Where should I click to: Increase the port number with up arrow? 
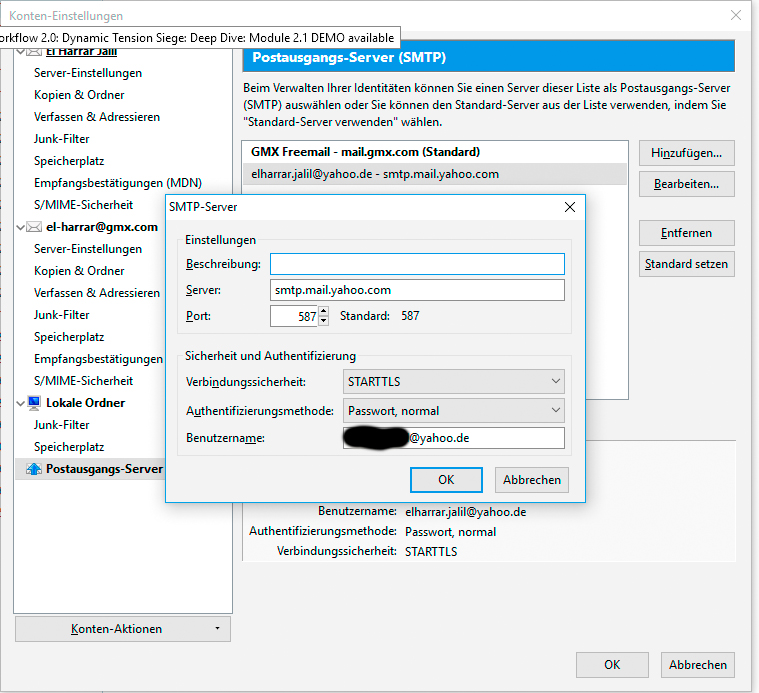[323, 311]
